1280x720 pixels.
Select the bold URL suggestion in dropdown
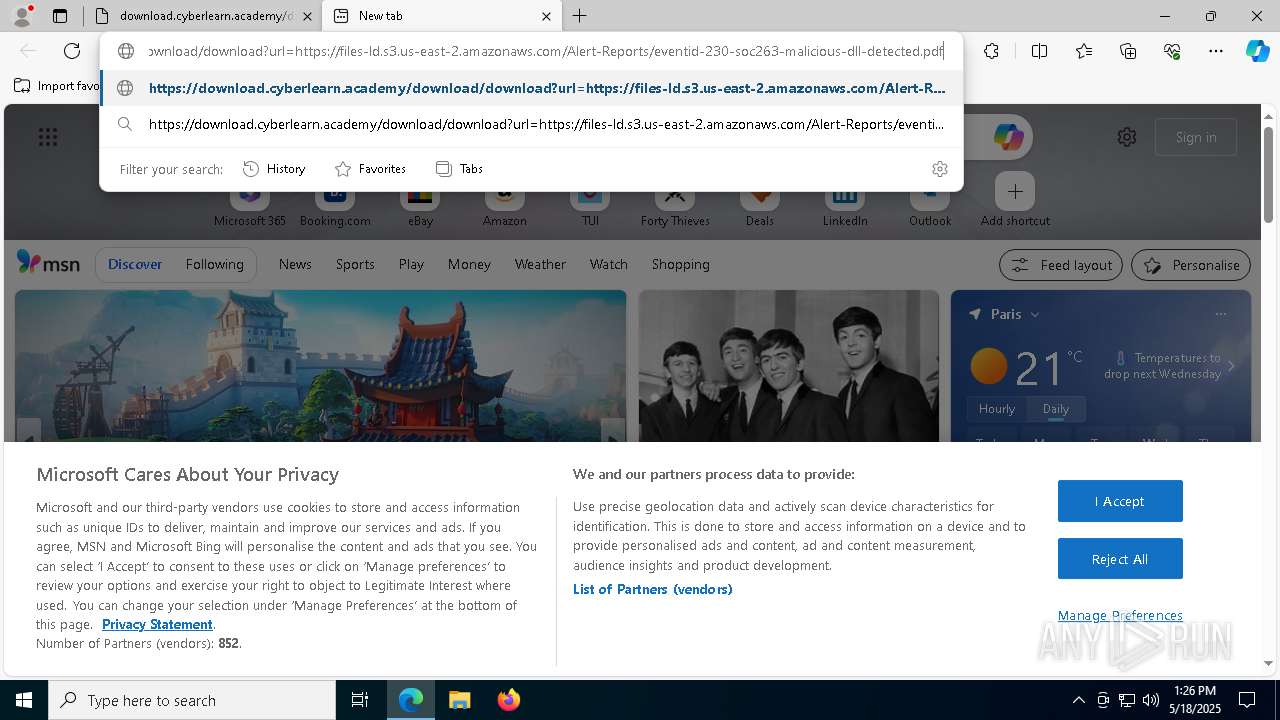[x=531, y=88]
